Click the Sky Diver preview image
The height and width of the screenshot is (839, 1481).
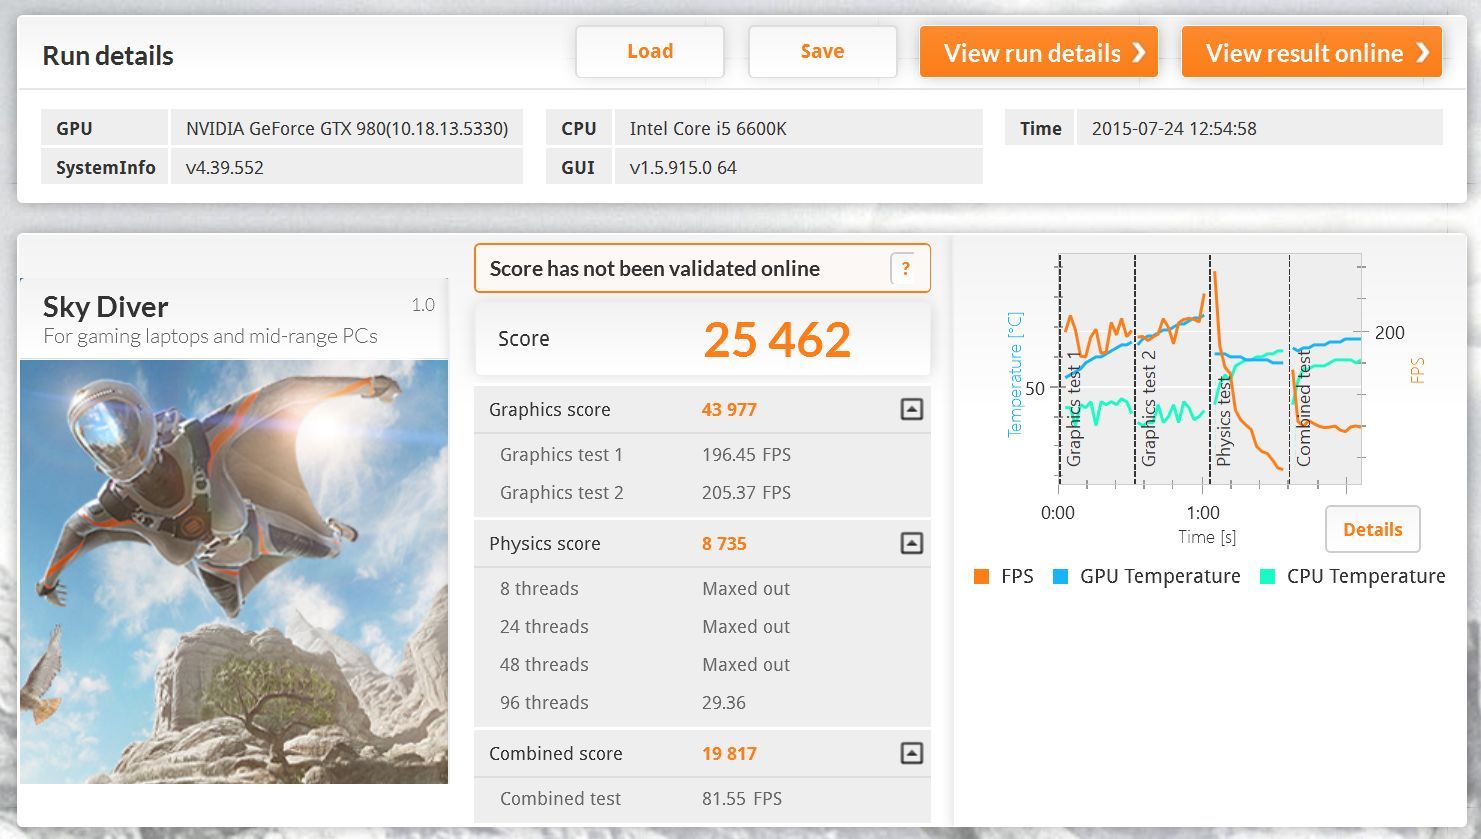point(234,571)
